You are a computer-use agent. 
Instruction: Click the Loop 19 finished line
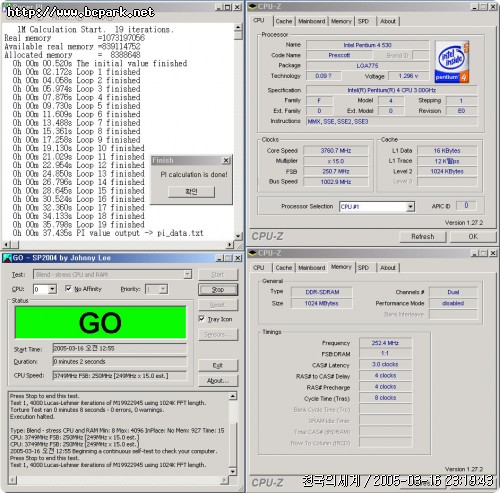pos(78,224)
